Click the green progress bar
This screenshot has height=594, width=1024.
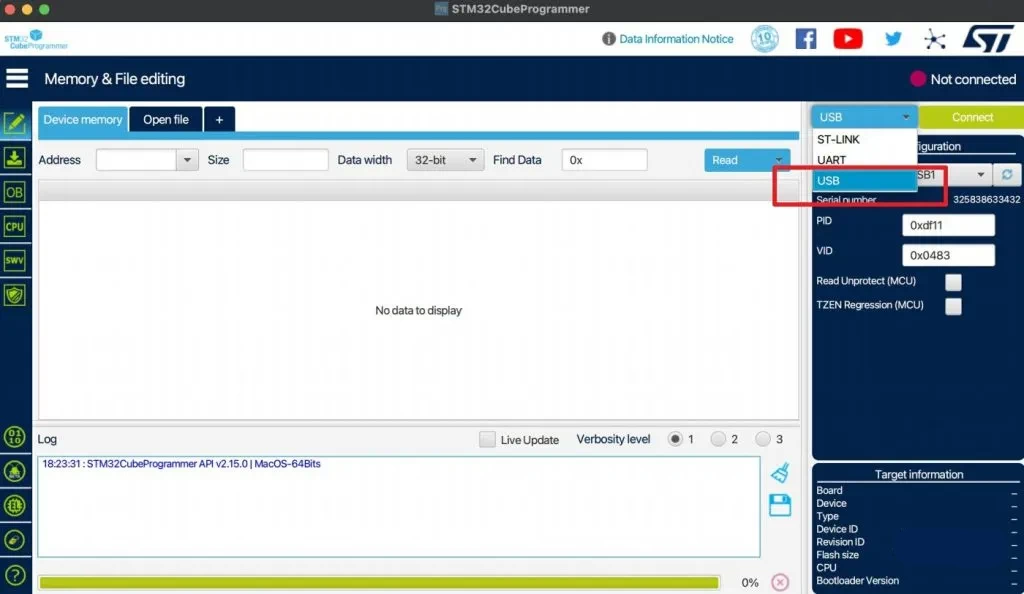click(x=379, y=582)
